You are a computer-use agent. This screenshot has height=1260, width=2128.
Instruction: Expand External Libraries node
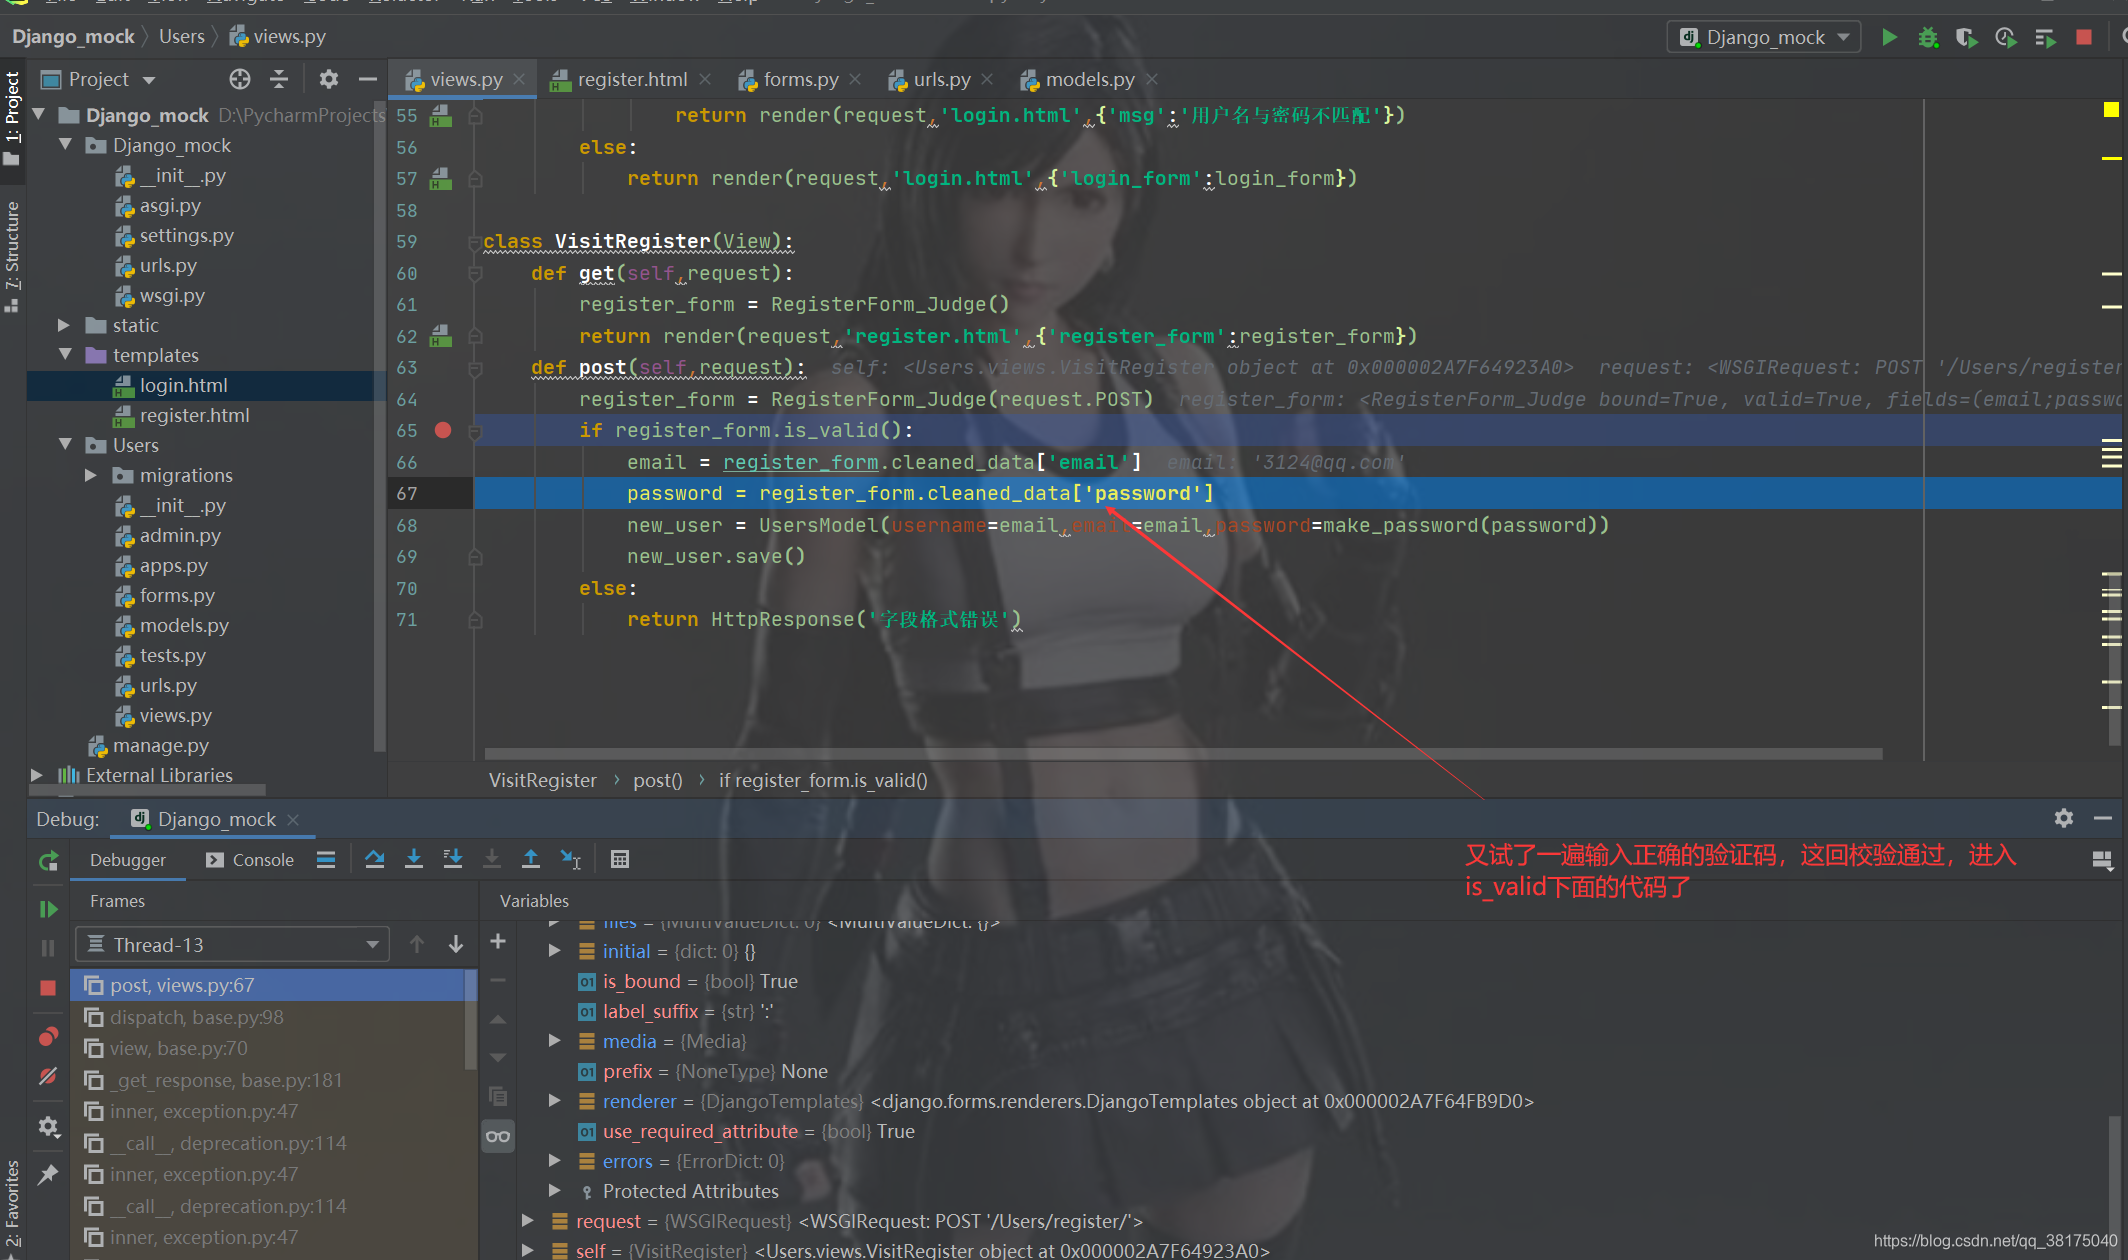37,775
